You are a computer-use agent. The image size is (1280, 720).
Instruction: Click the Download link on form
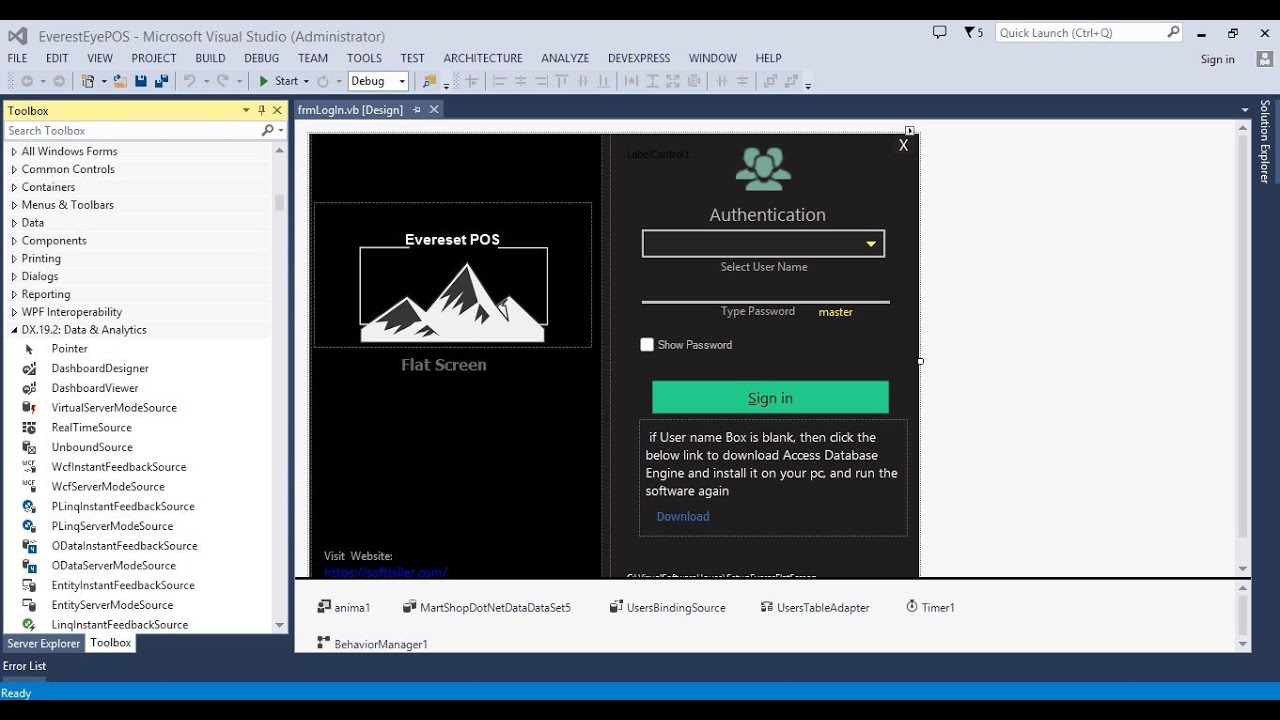pyautogui.click(x=683, y=516)
